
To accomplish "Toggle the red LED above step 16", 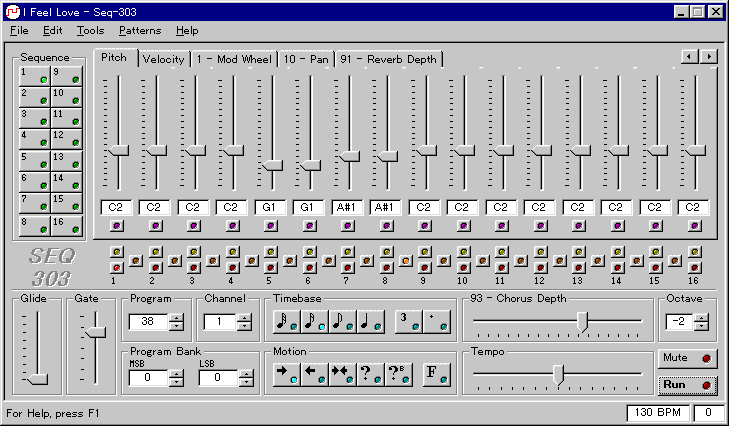I will pyautogui.click(x=694, y=268).
